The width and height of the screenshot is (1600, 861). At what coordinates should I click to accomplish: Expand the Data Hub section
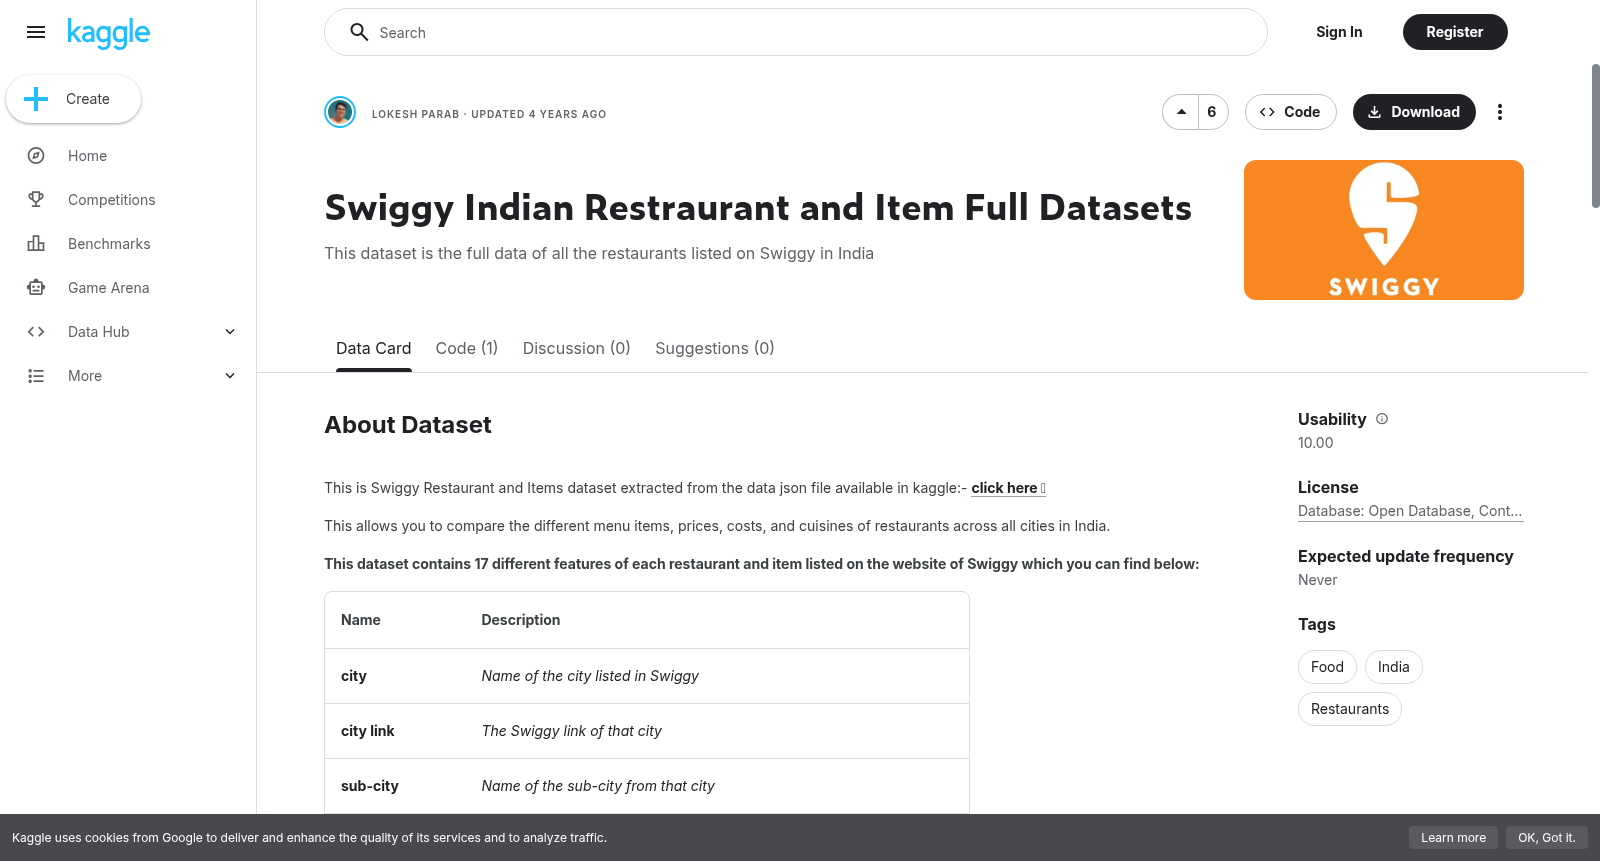(230, 332)
